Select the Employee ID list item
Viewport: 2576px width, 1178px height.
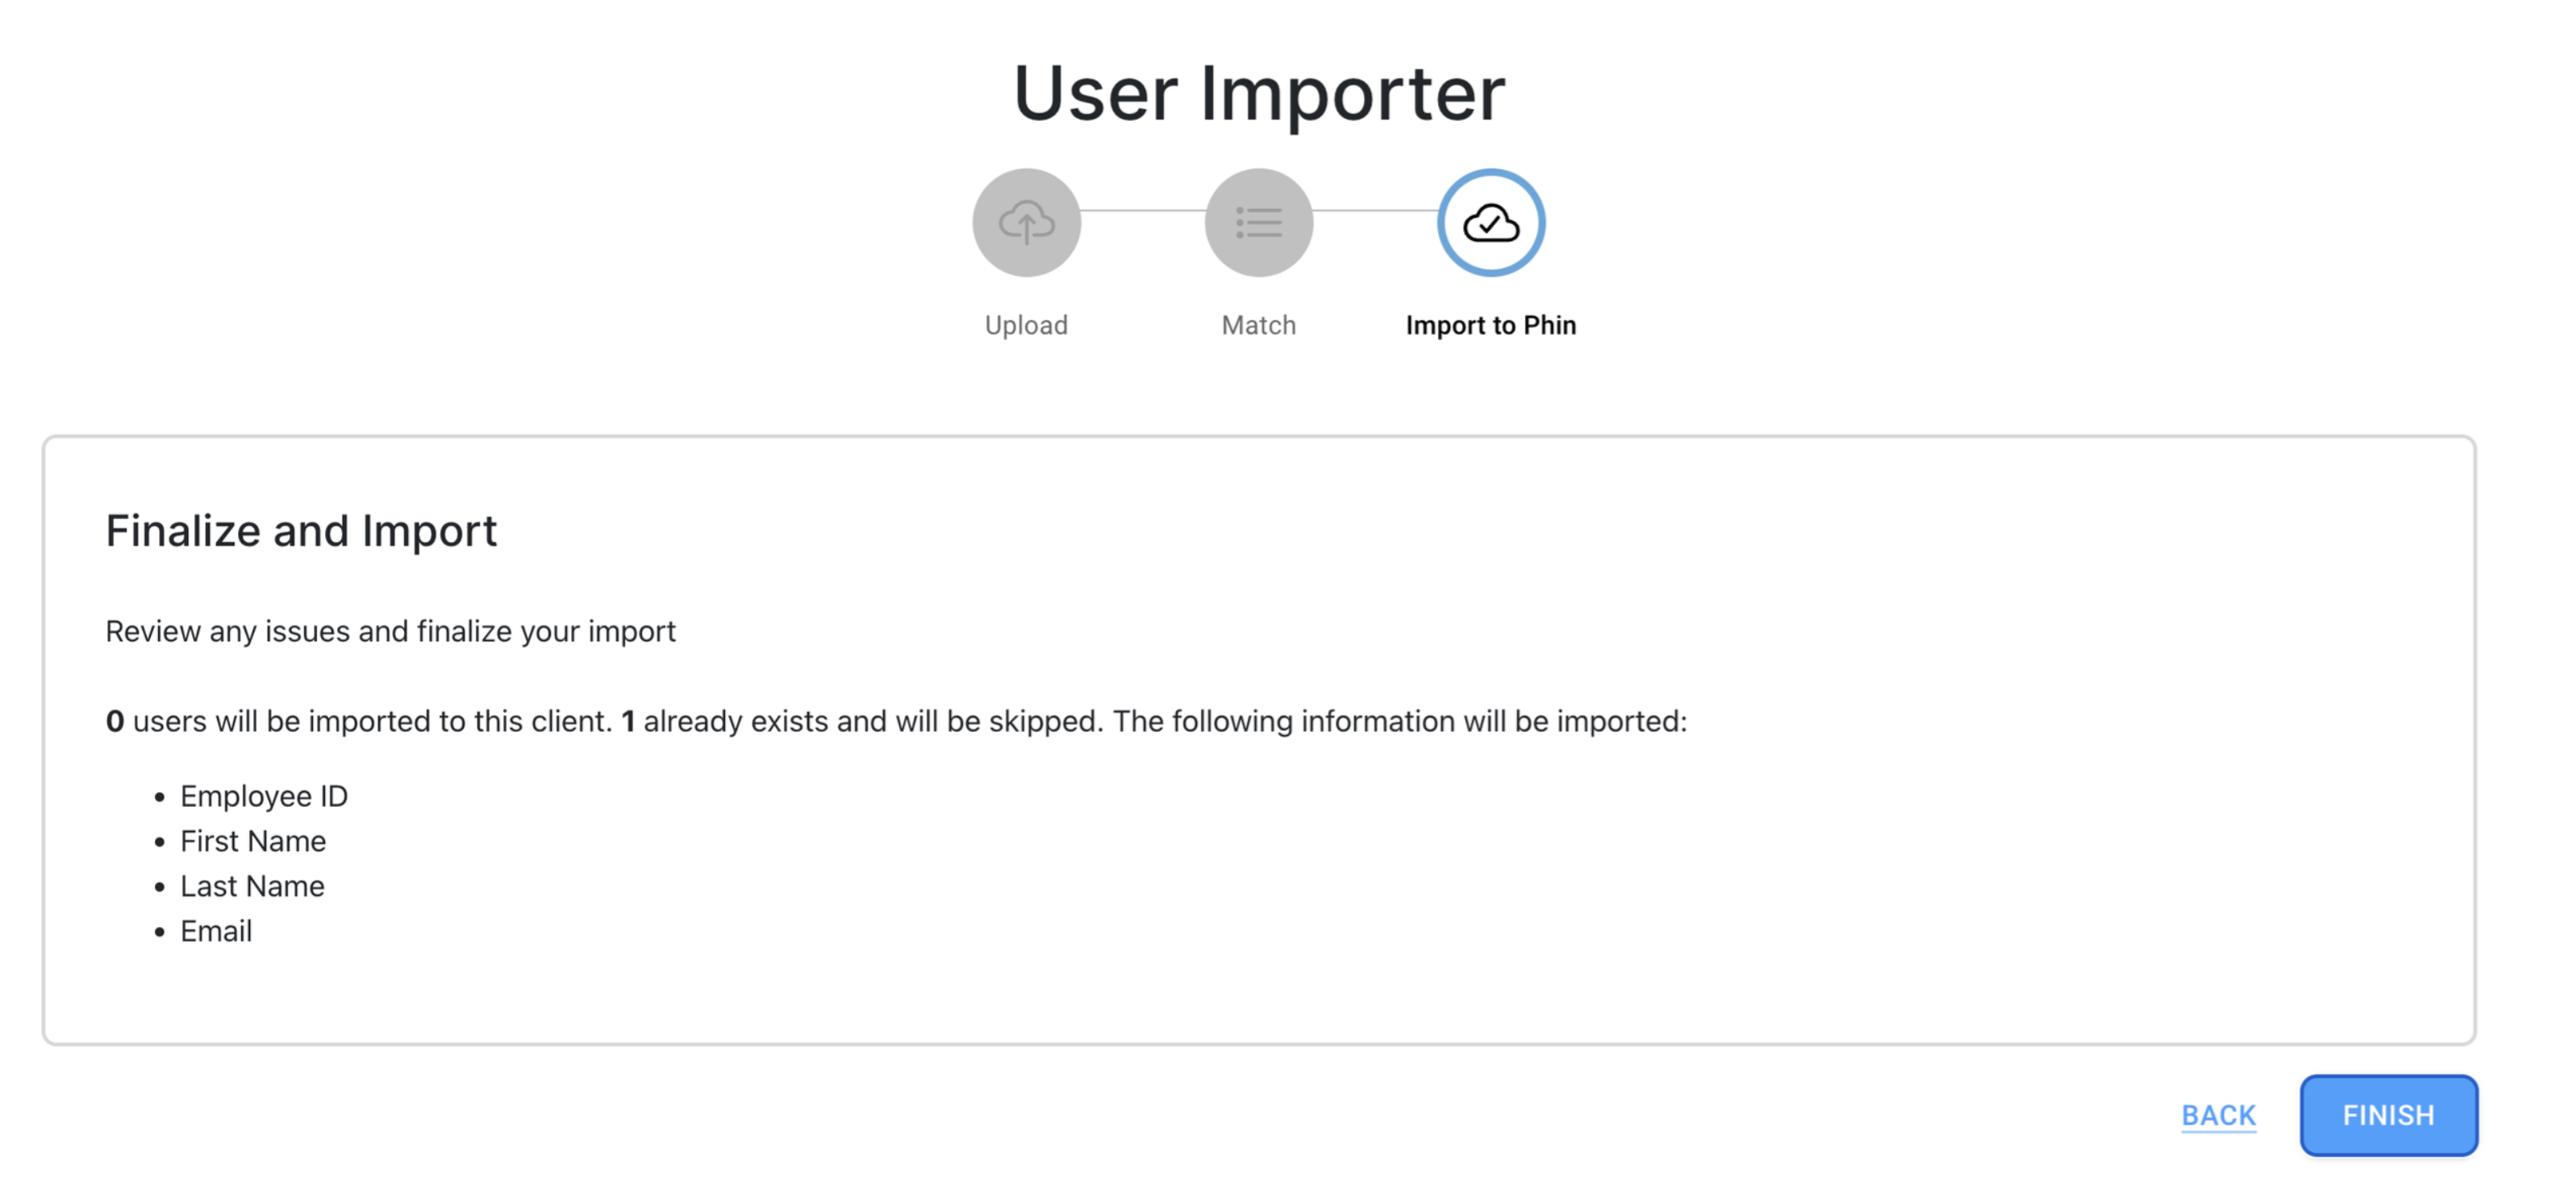(264, 796)
